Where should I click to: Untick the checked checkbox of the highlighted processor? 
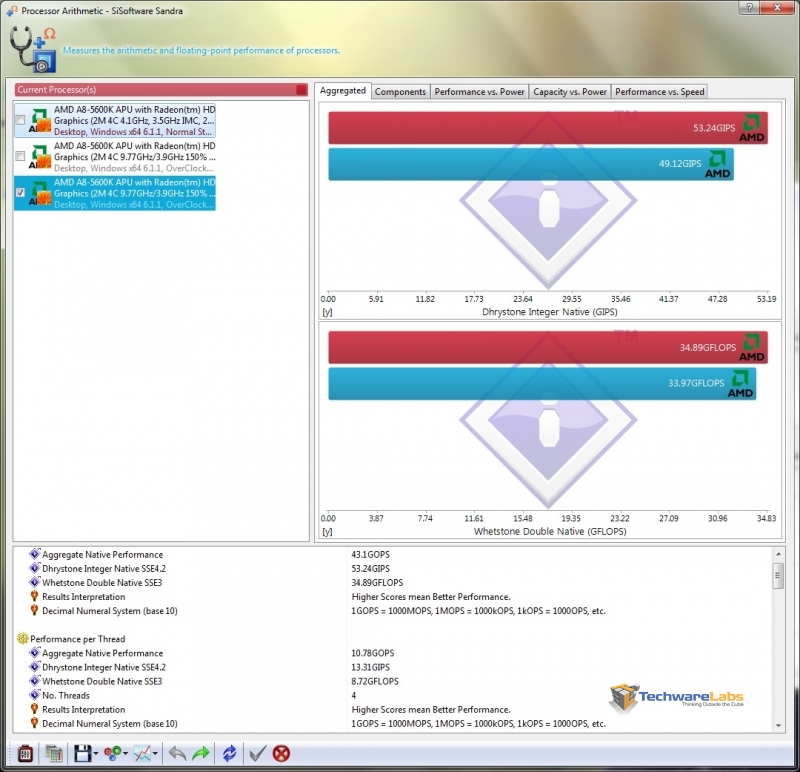point(20,192)
